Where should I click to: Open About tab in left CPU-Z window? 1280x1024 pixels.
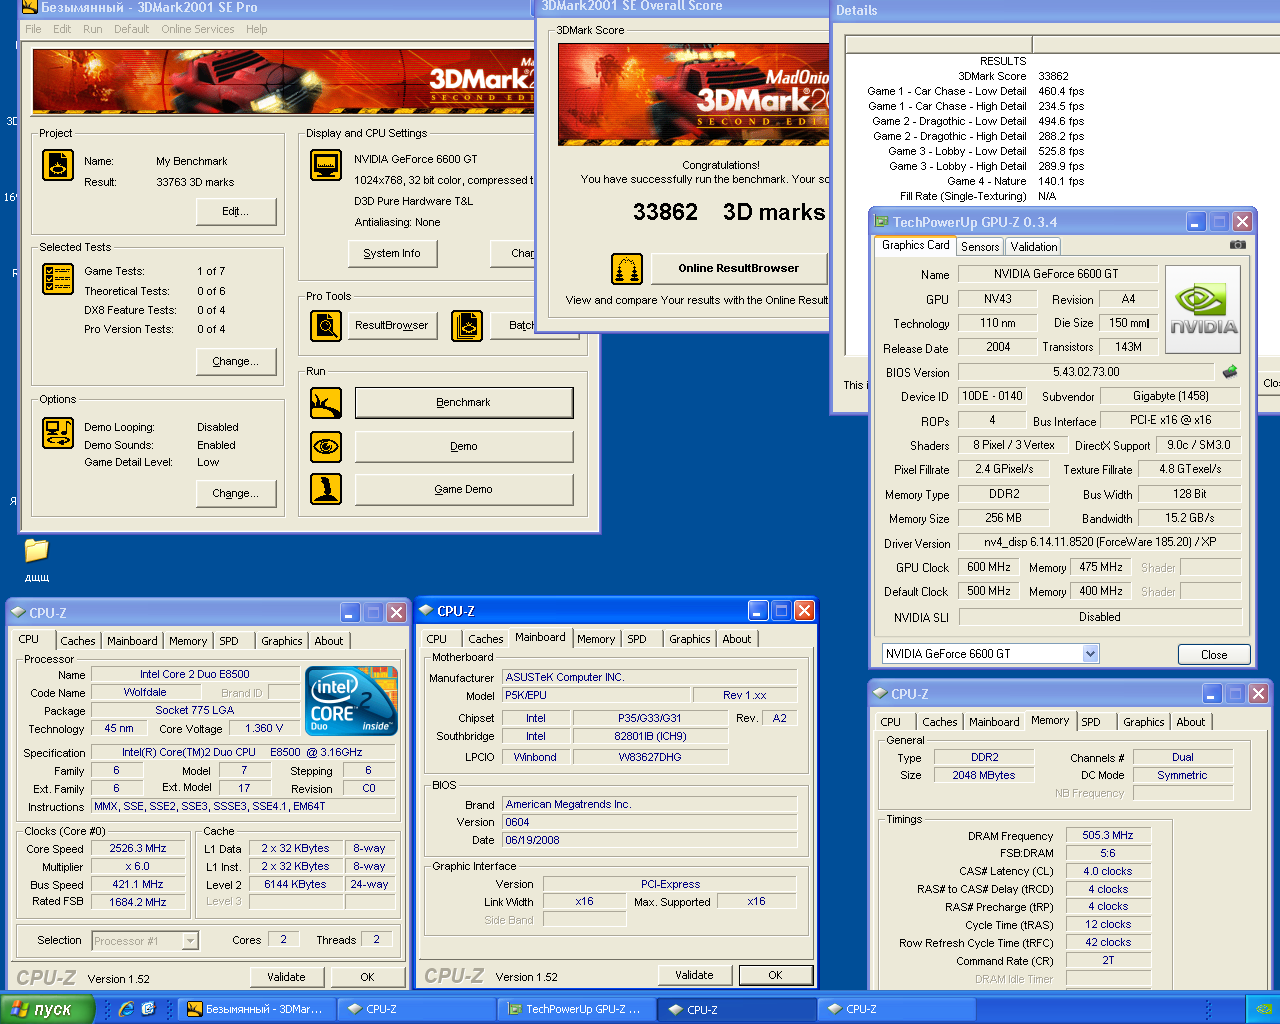click(x=329, y=641)
